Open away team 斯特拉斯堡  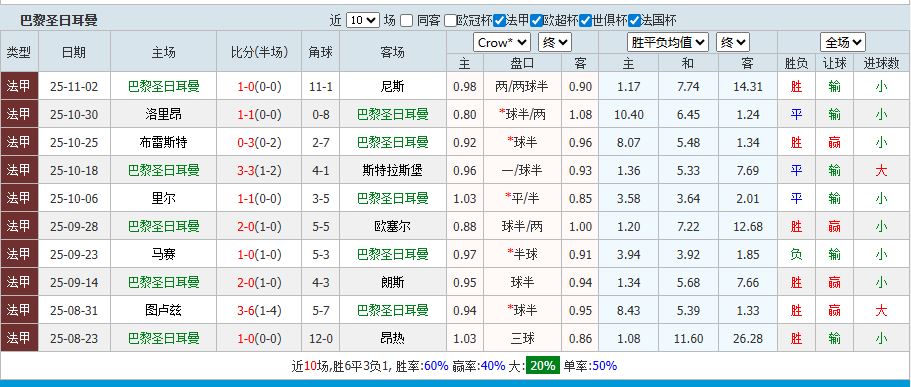(392, 170)
